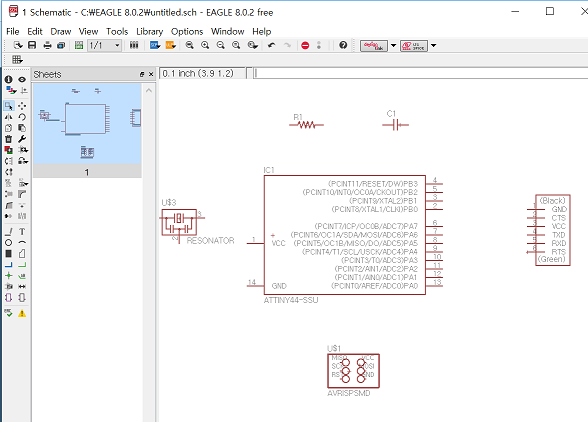This screenshot has width=588, height=422.
Task: Select the Label tool
Action: click(x=22, y=276)
